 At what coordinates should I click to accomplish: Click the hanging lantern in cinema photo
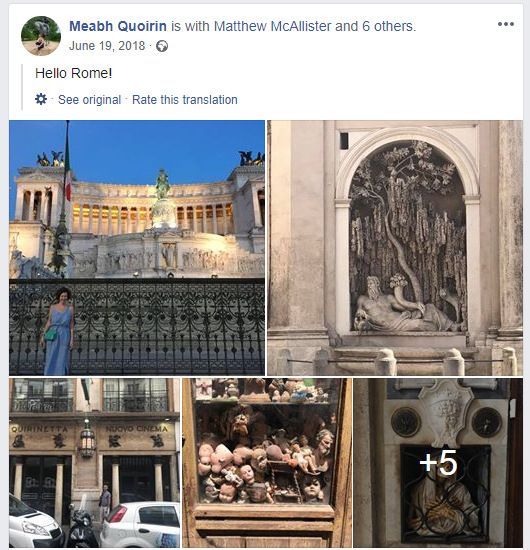[x=87, y=439]
